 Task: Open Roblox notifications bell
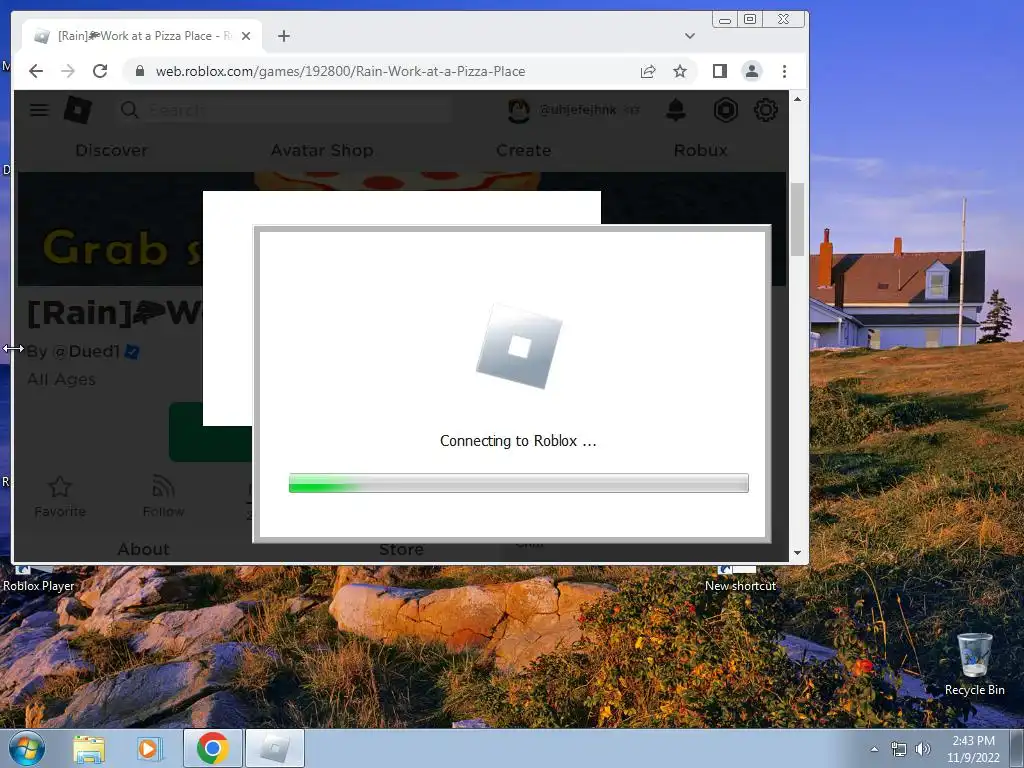675,110
